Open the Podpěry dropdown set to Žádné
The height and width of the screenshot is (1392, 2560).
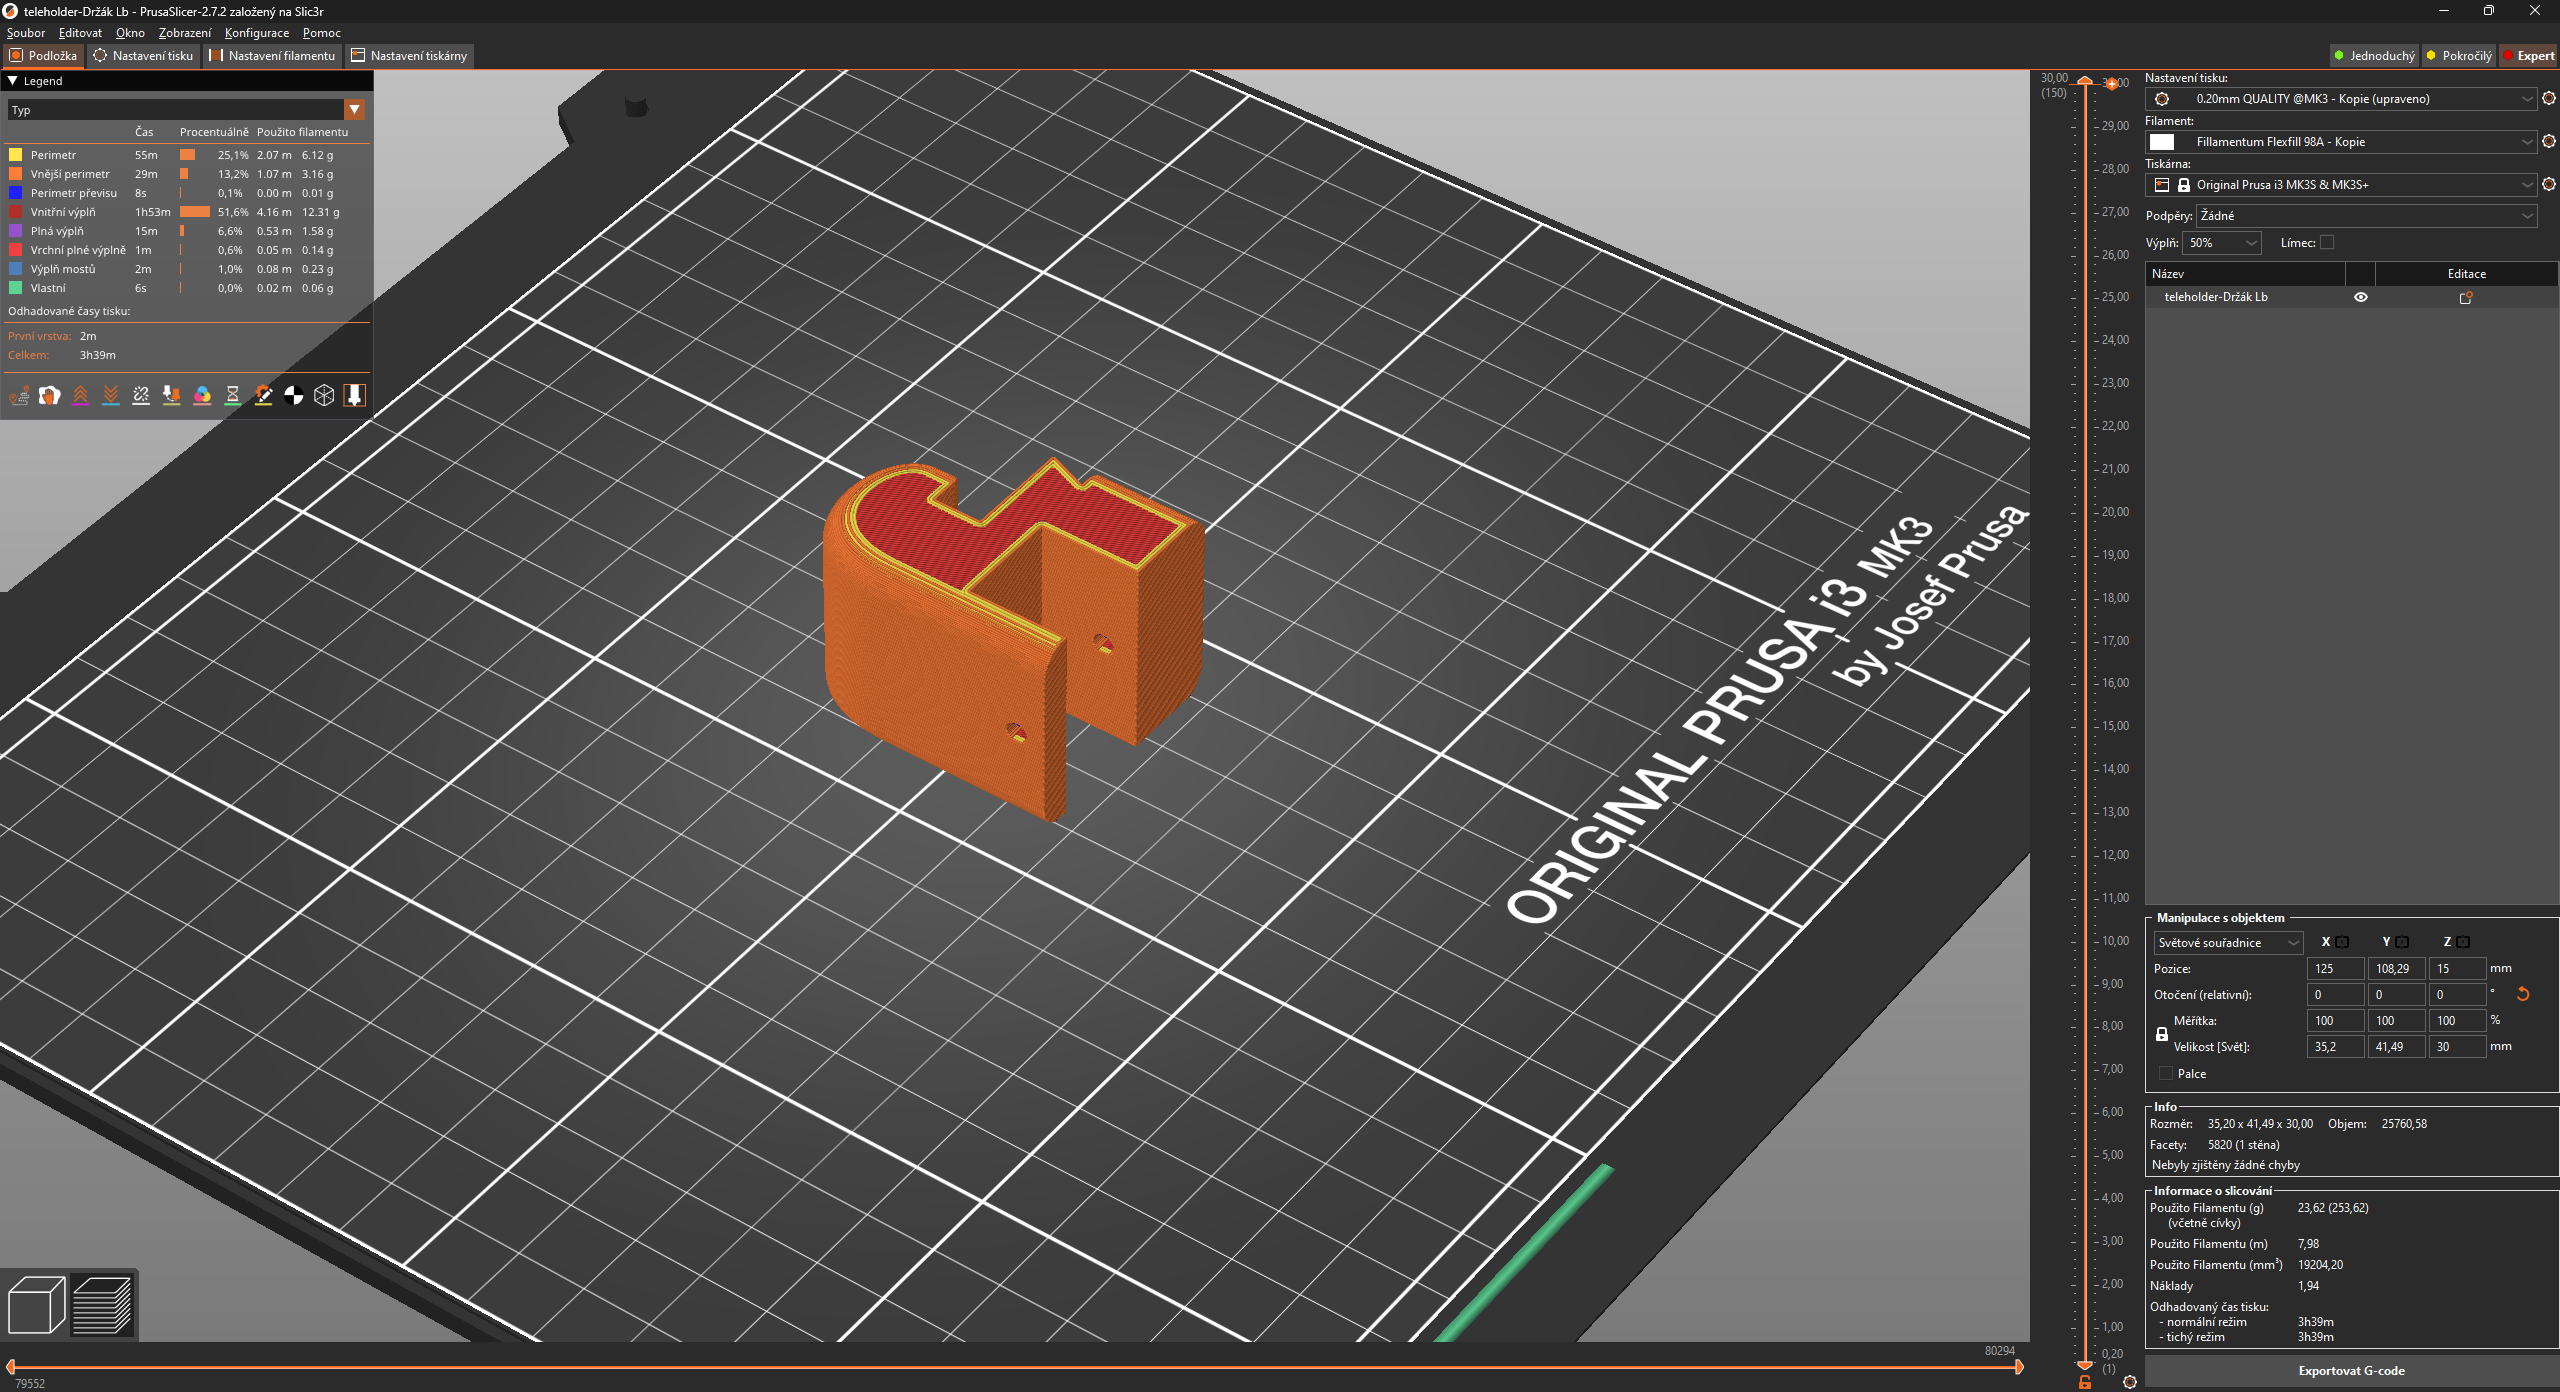(2366, 216)
